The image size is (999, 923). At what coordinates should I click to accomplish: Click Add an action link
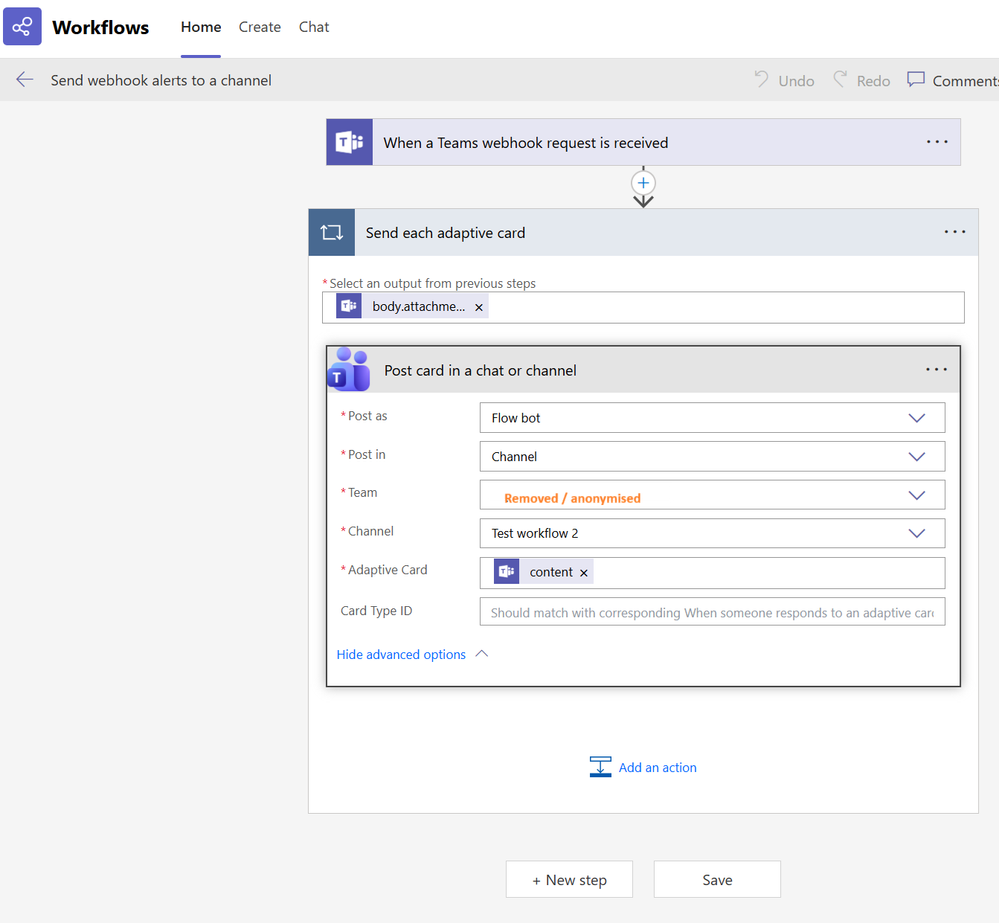click(658, 768)
